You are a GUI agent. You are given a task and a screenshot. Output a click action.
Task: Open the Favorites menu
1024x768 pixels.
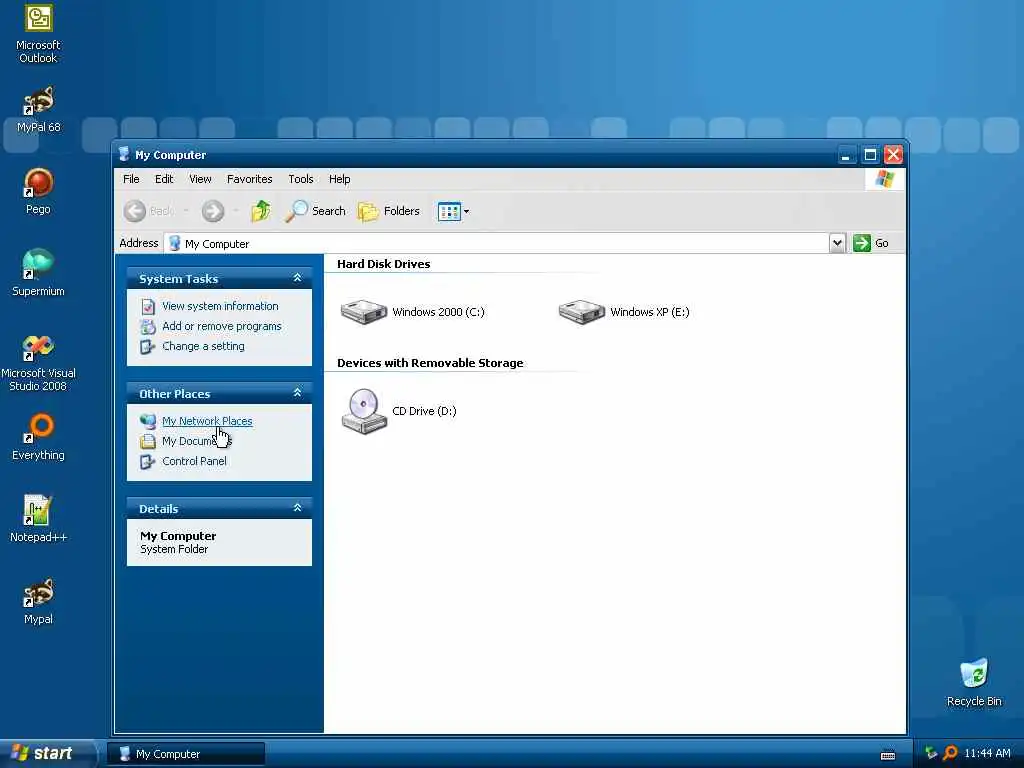tap(249, 179)
